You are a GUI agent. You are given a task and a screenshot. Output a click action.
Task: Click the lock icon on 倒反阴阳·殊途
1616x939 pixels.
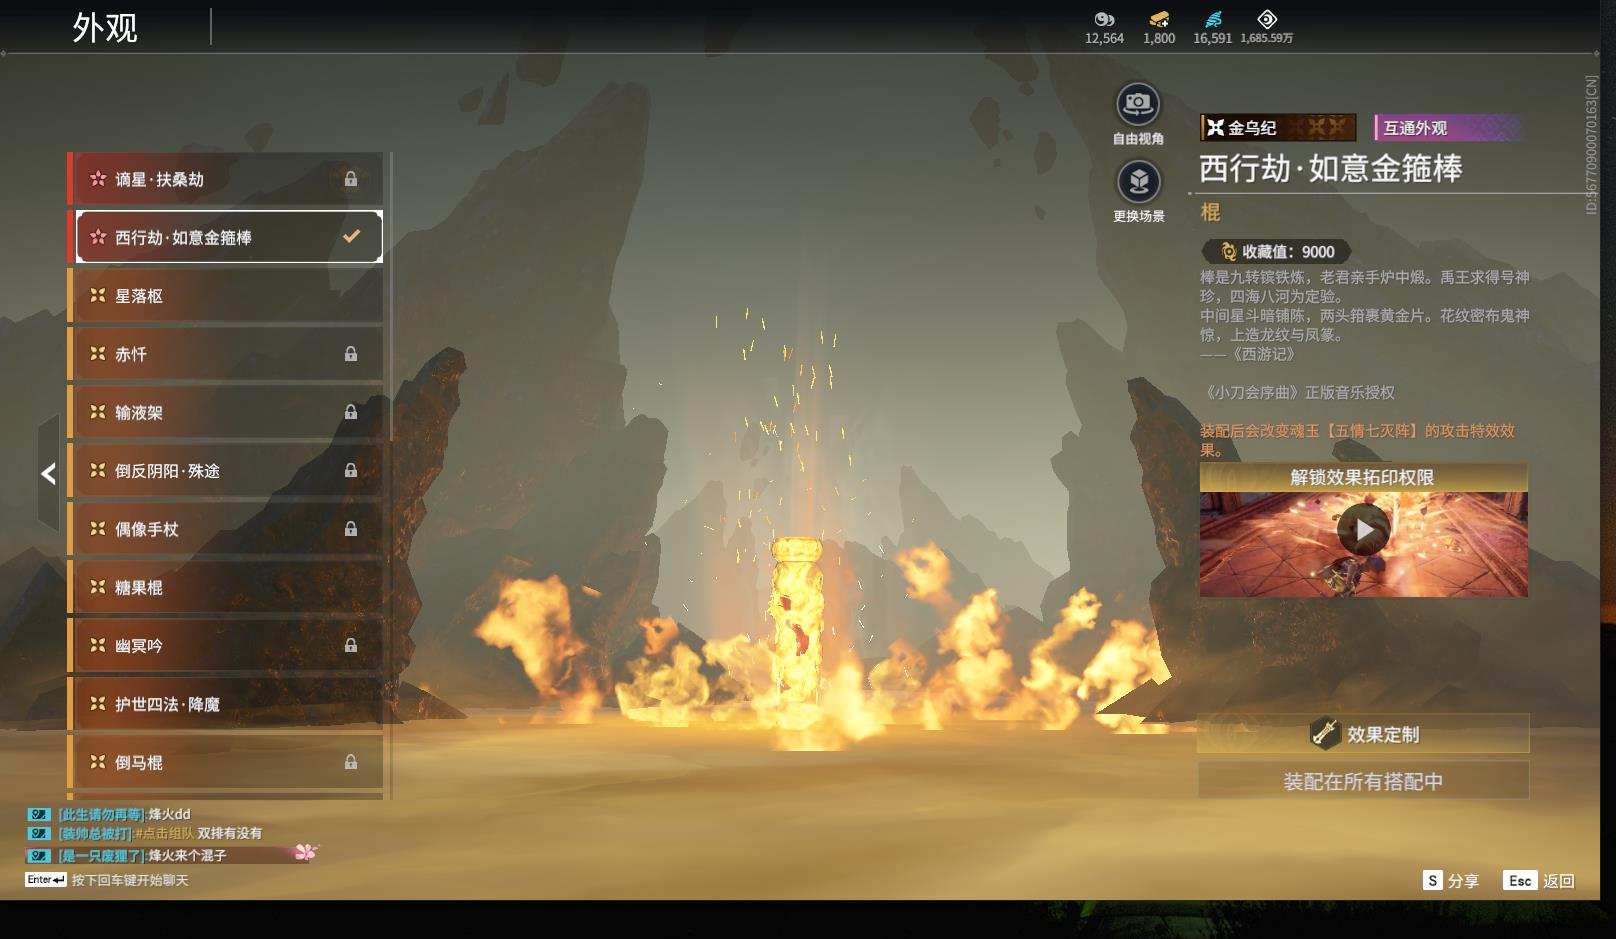pos(351,470)
